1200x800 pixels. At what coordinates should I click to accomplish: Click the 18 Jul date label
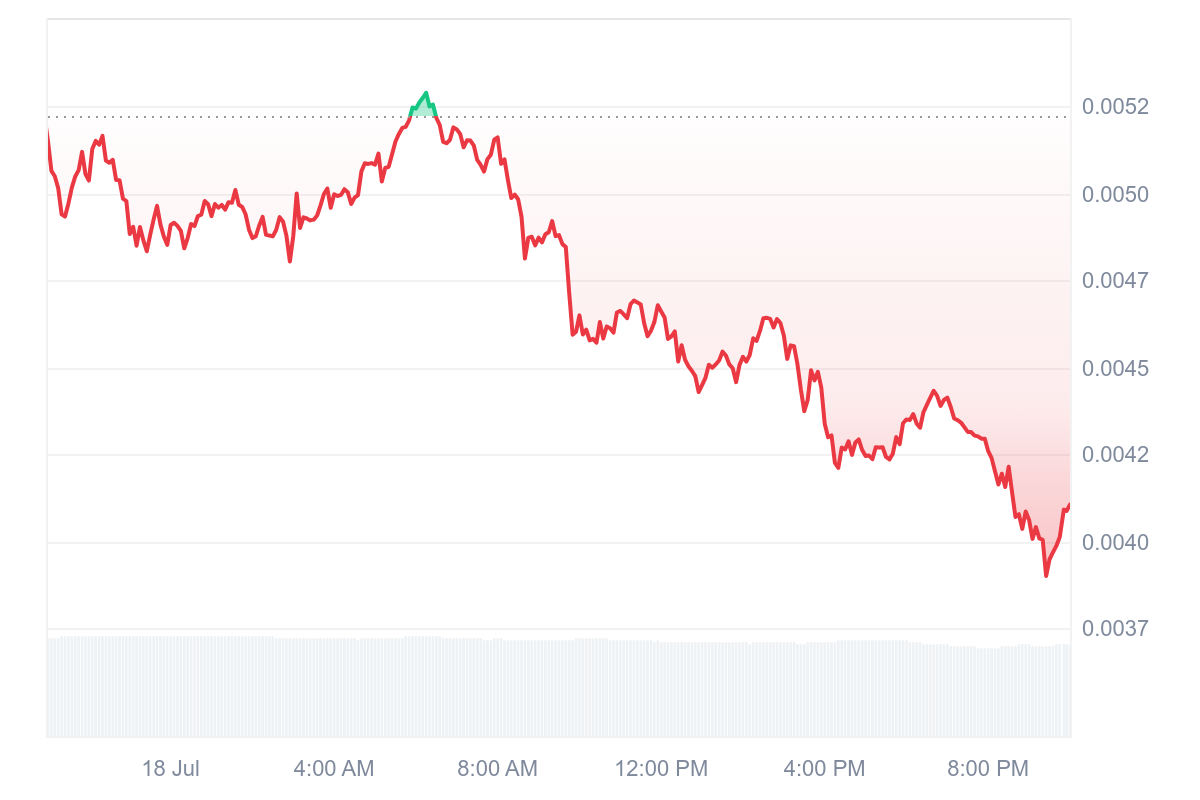171,769
